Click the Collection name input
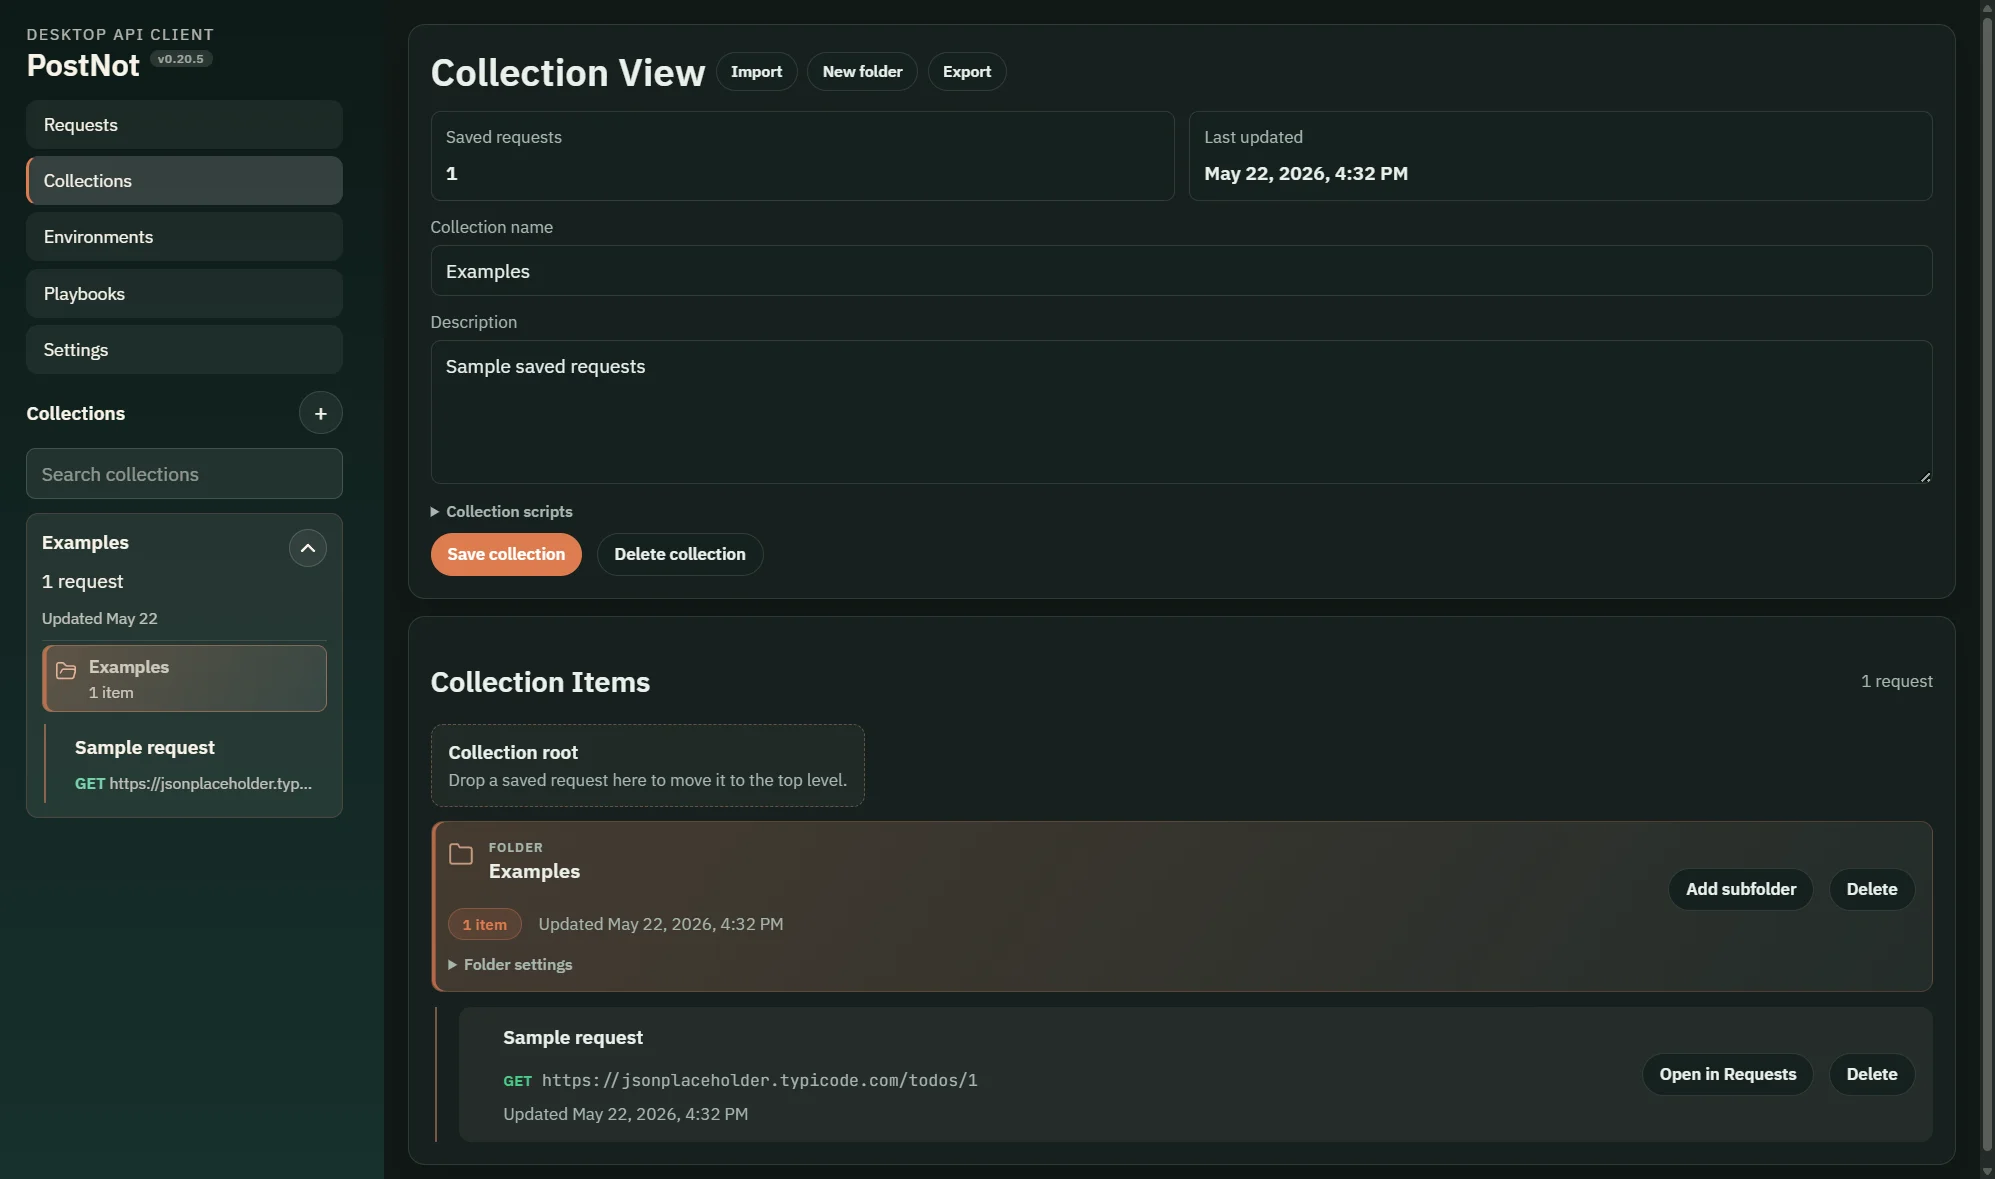Viewport: 1995px width, 1179px height. (x=1181, y=271)
